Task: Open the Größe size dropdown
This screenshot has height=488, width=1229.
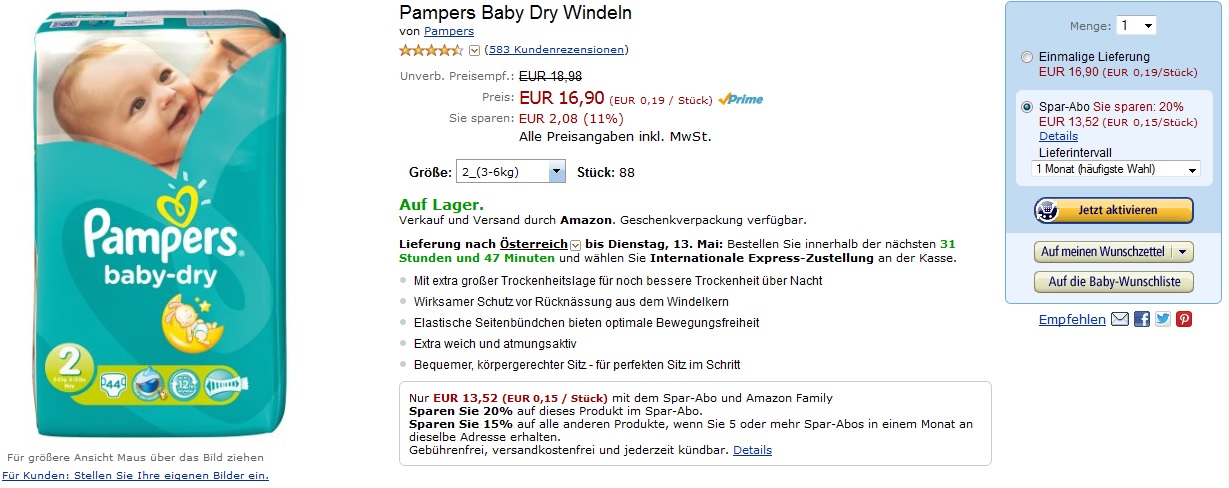Action: tap(511, 171)
